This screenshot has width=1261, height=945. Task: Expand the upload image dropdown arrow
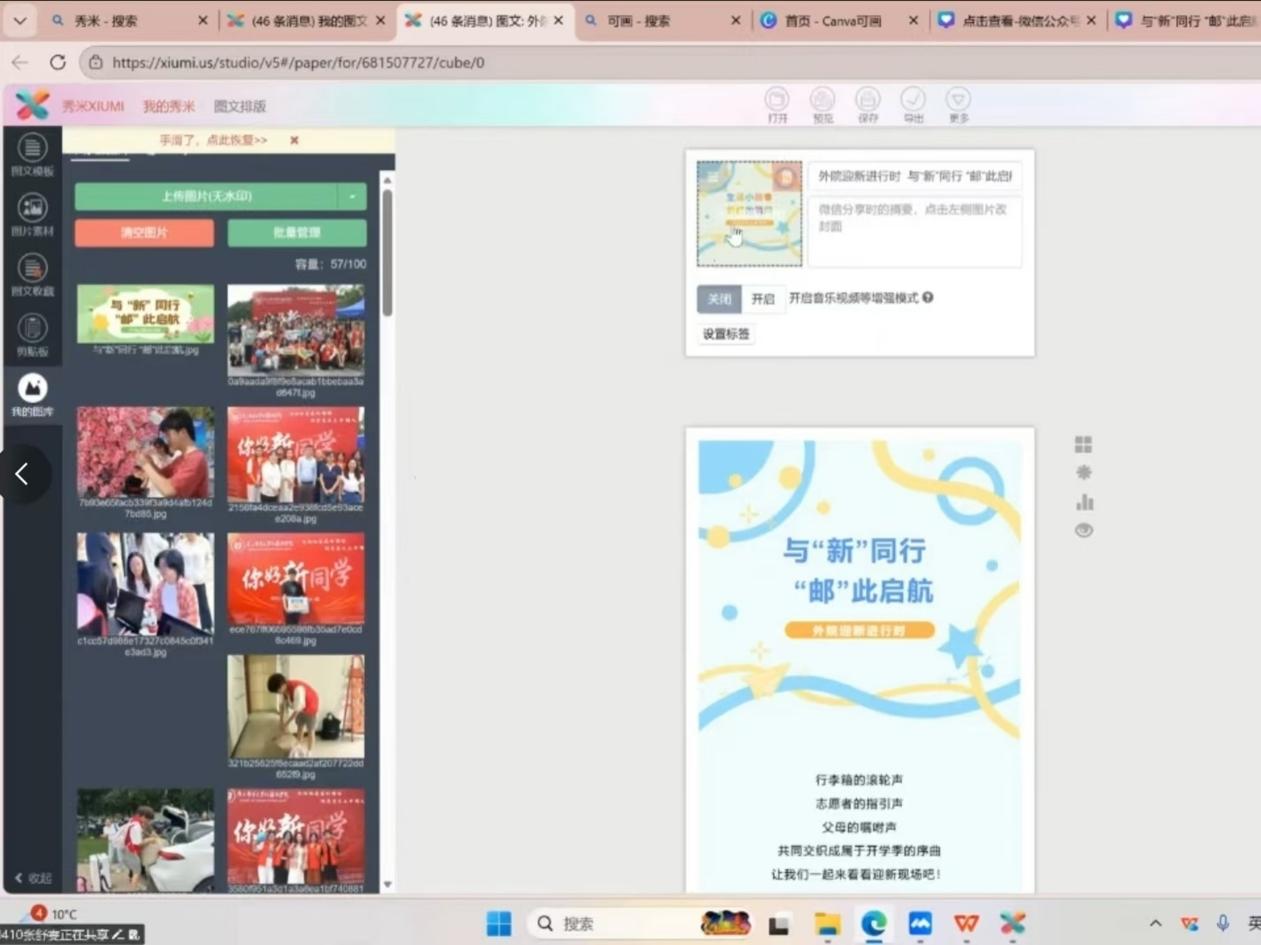352,197
